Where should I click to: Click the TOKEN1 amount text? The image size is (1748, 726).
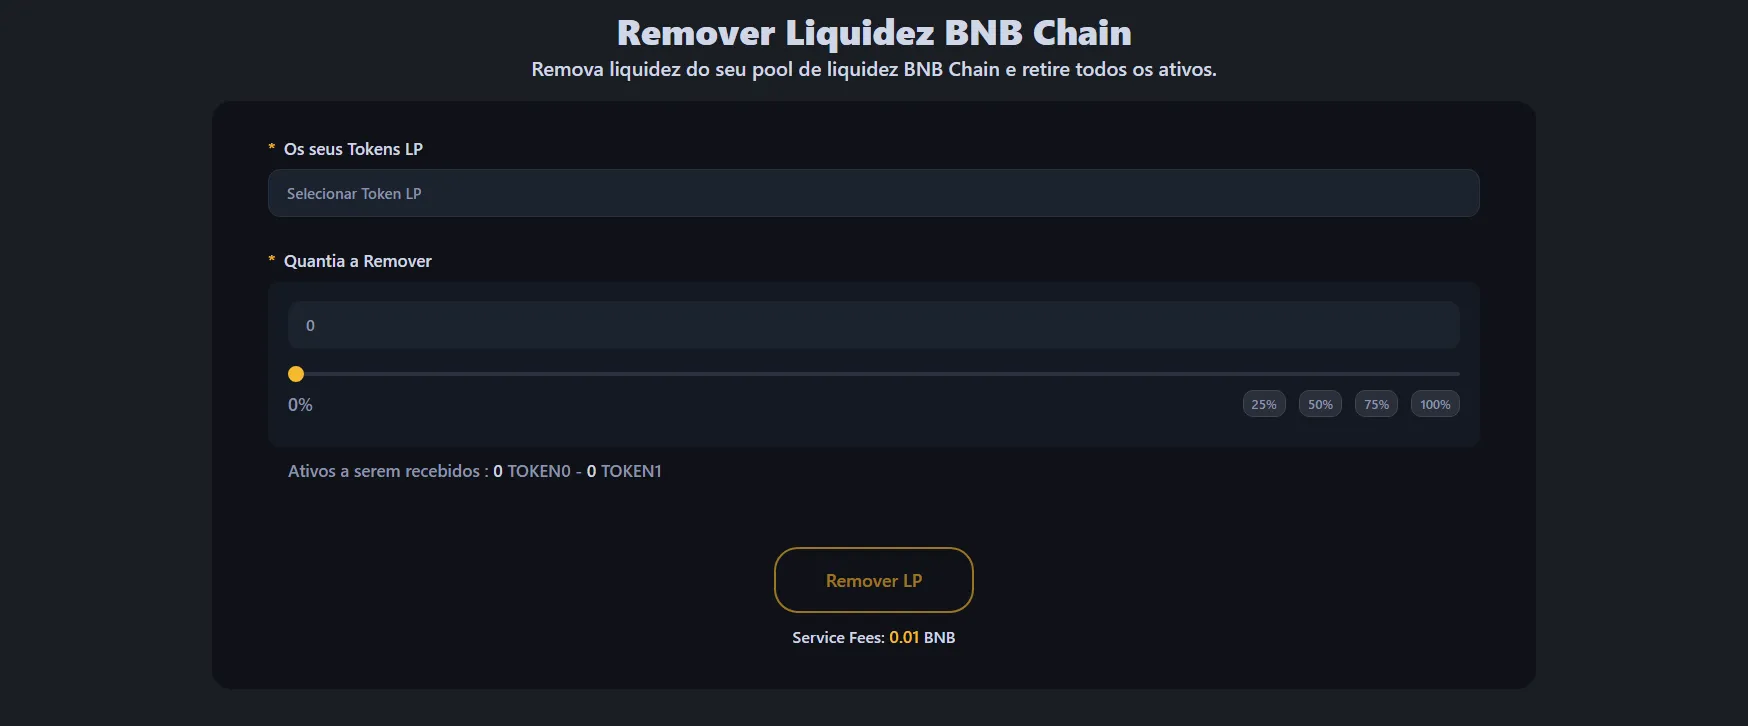click(x=624, y=471)
